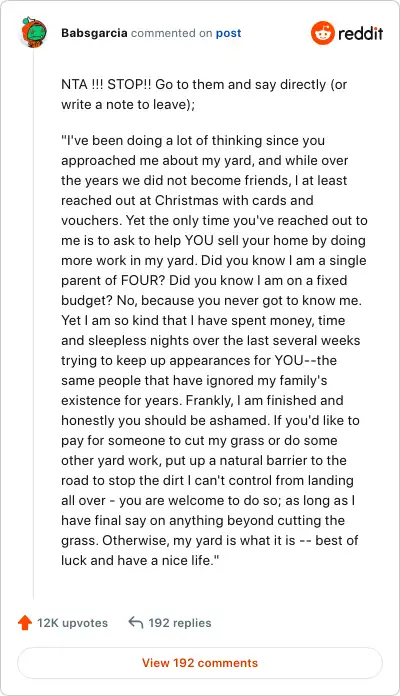Viewport: 400px width, 696px height.
Task: Open the "192 replies" label
Action: 180,623
